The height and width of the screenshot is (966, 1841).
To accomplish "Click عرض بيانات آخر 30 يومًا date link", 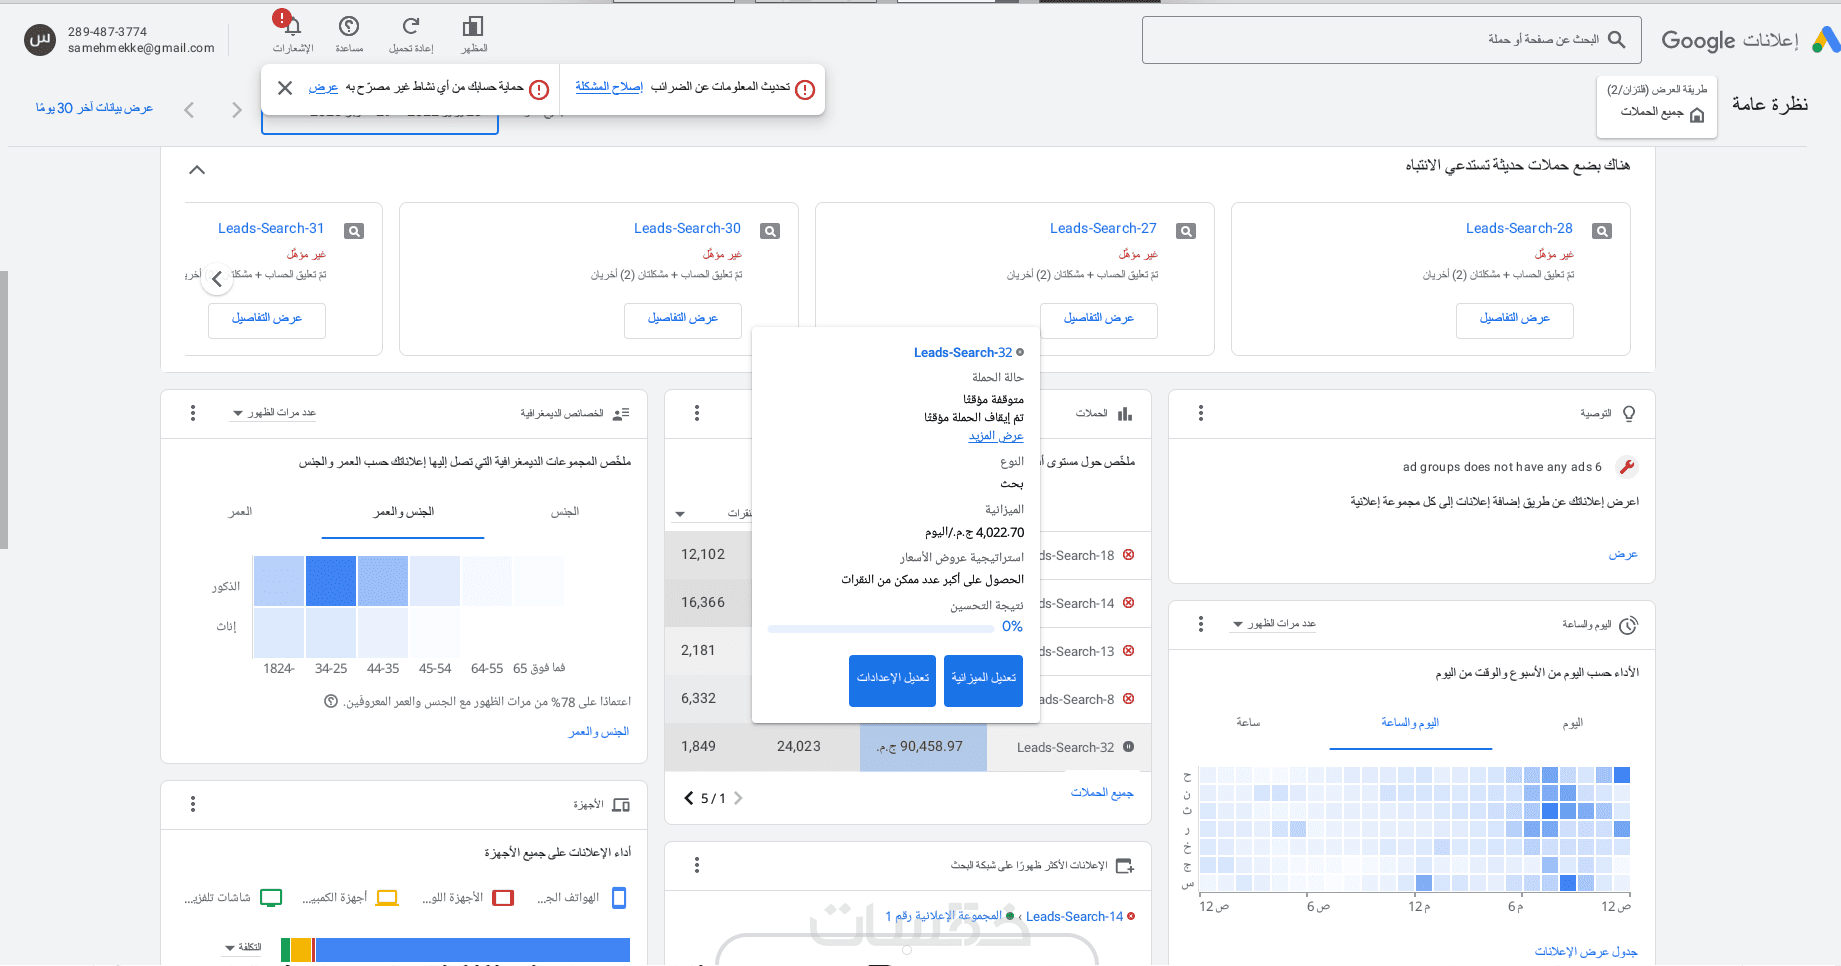I will (x=94, y=108).
